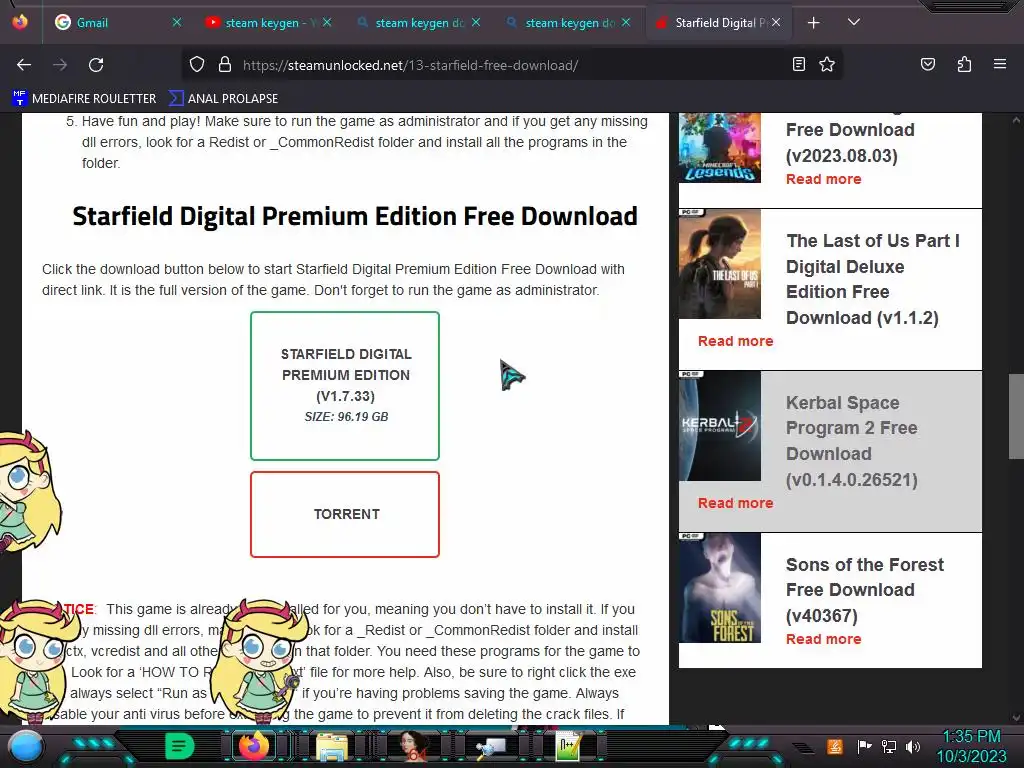Open the network tray icon

click(888, 746)
